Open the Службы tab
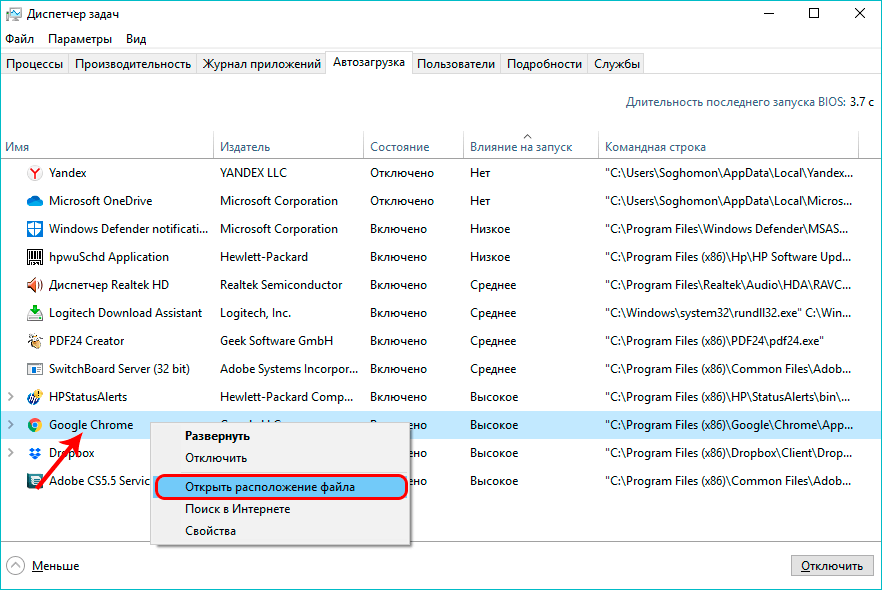This screenshot has height=590, width=882. tap(617, 63)
